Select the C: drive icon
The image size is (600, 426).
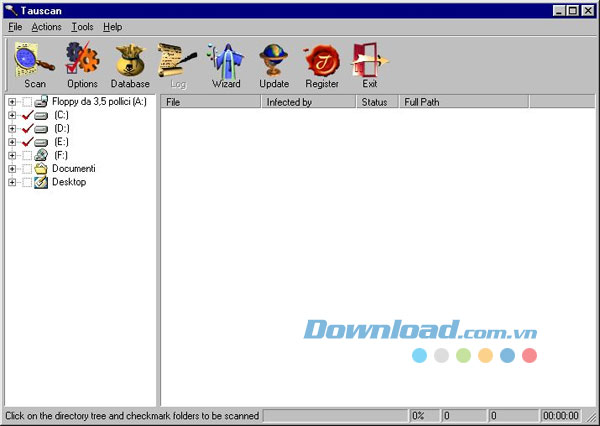pyautogui.click(x=41, y=115)
